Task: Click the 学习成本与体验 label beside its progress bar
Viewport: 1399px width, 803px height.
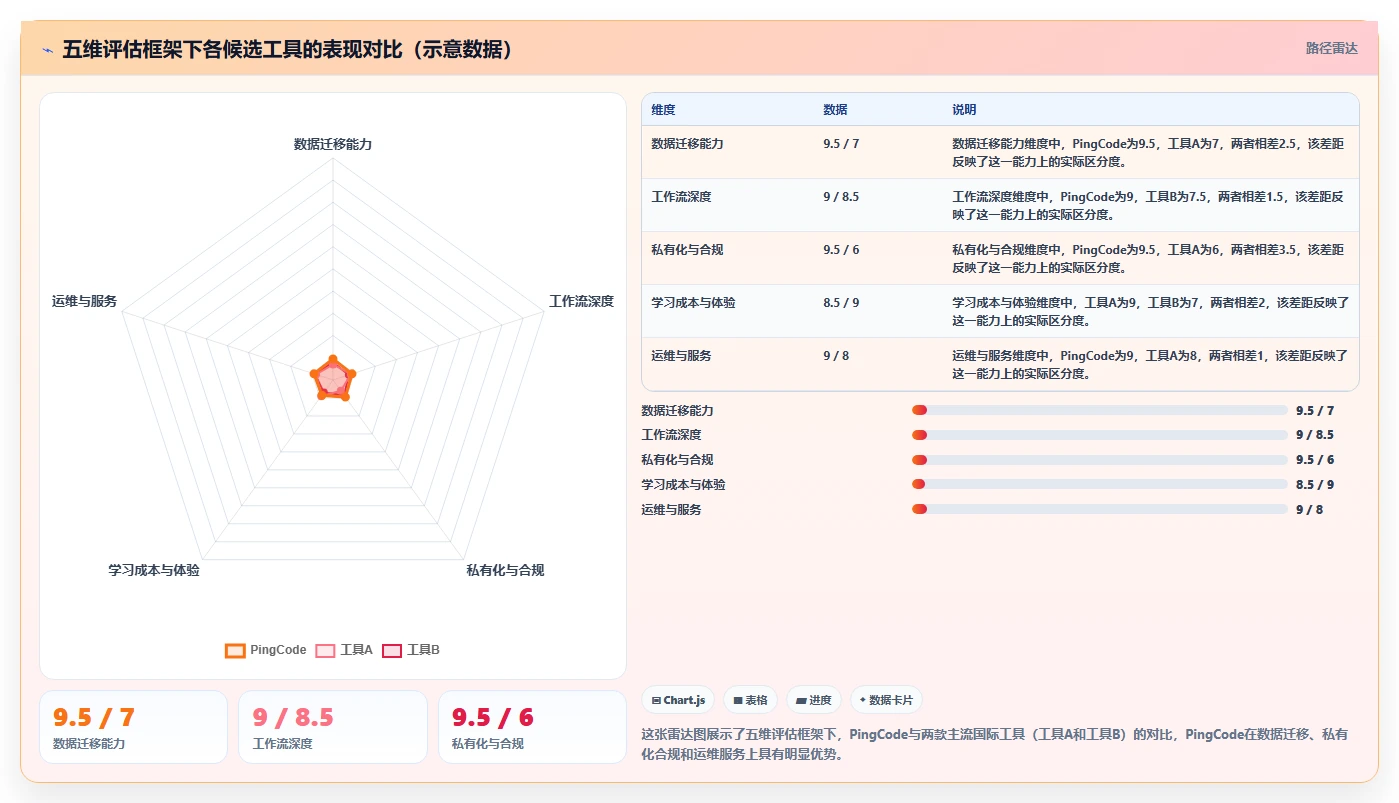Action: [x=684, y=485]
